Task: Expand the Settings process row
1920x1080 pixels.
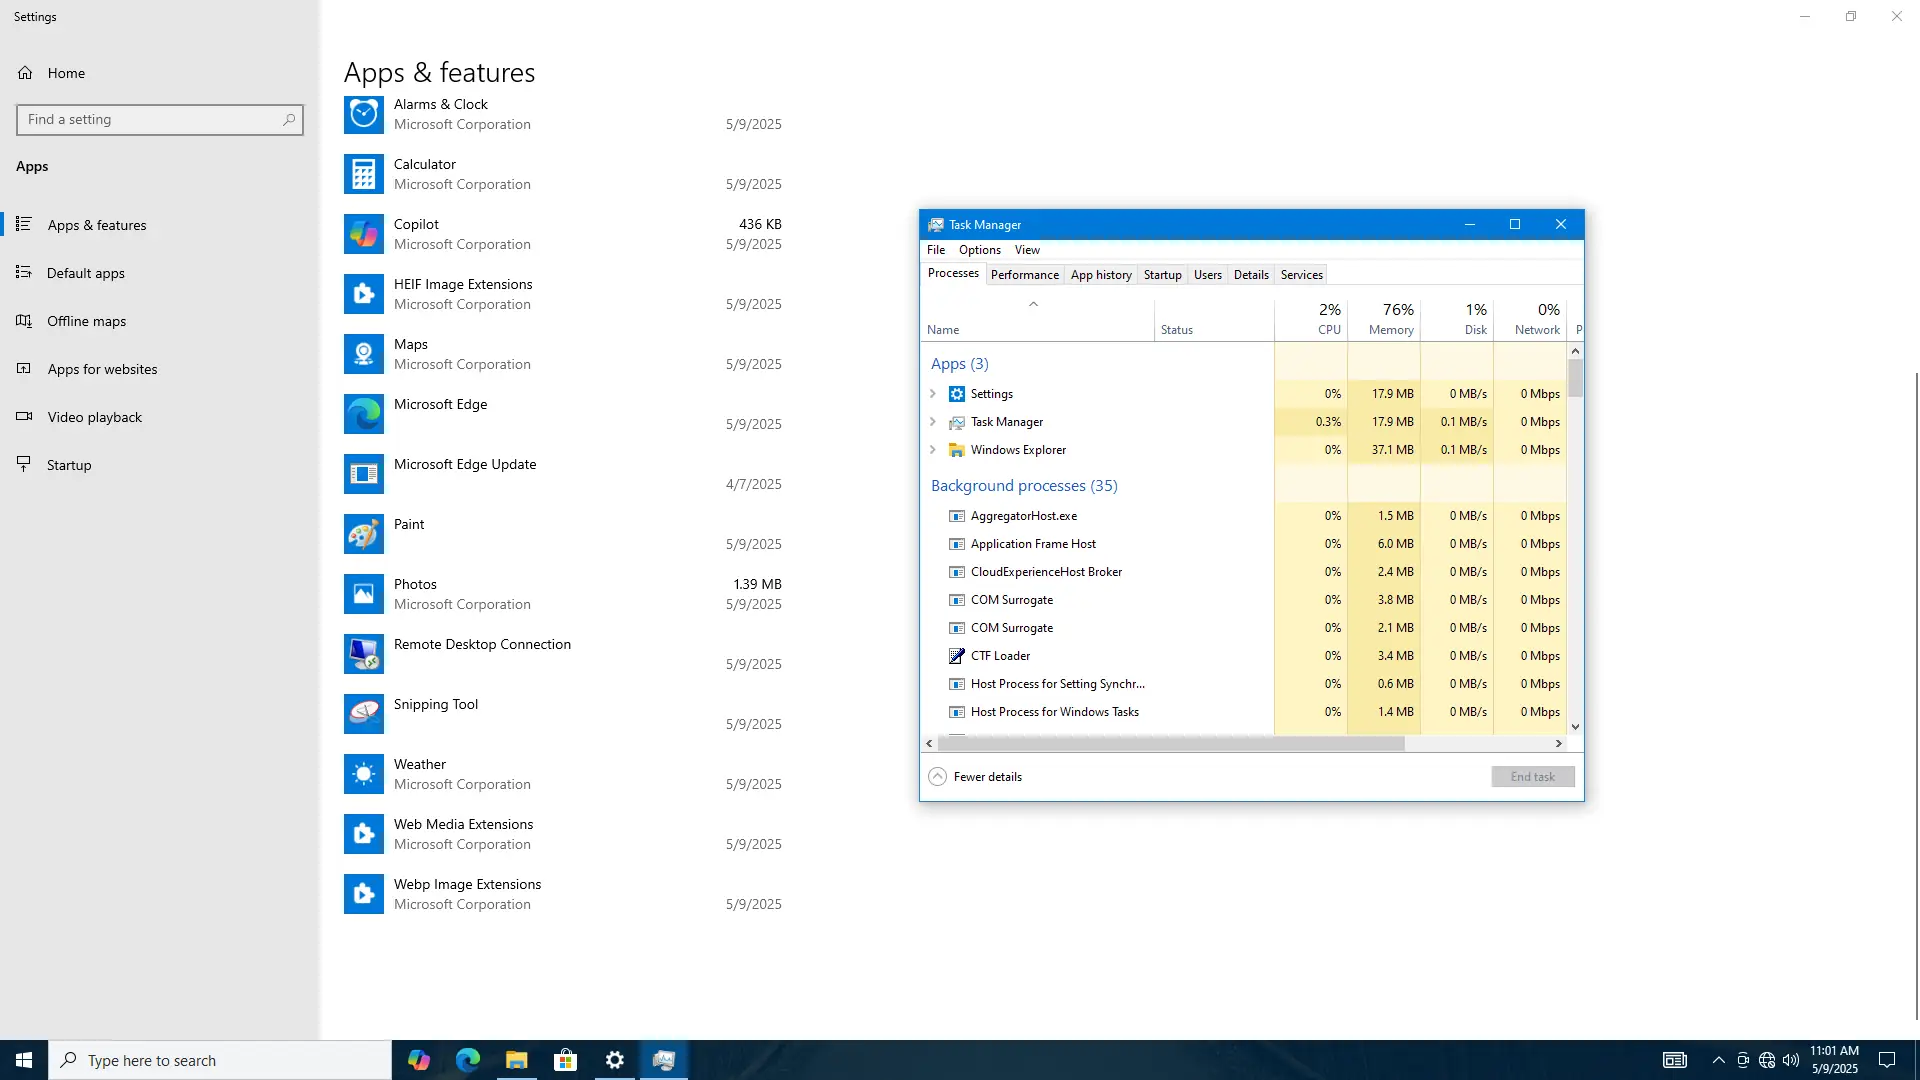Action: [x=933, y=394]
